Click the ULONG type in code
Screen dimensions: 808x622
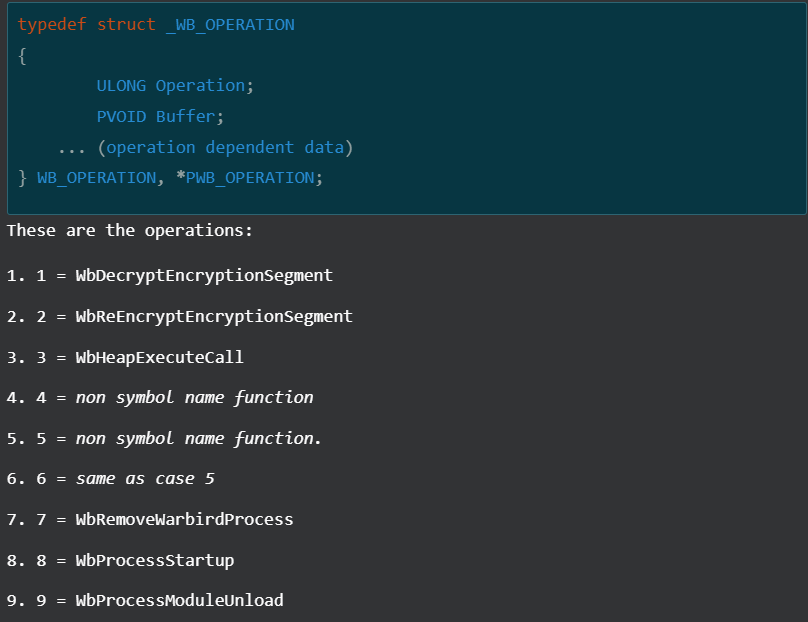point(121,86)
